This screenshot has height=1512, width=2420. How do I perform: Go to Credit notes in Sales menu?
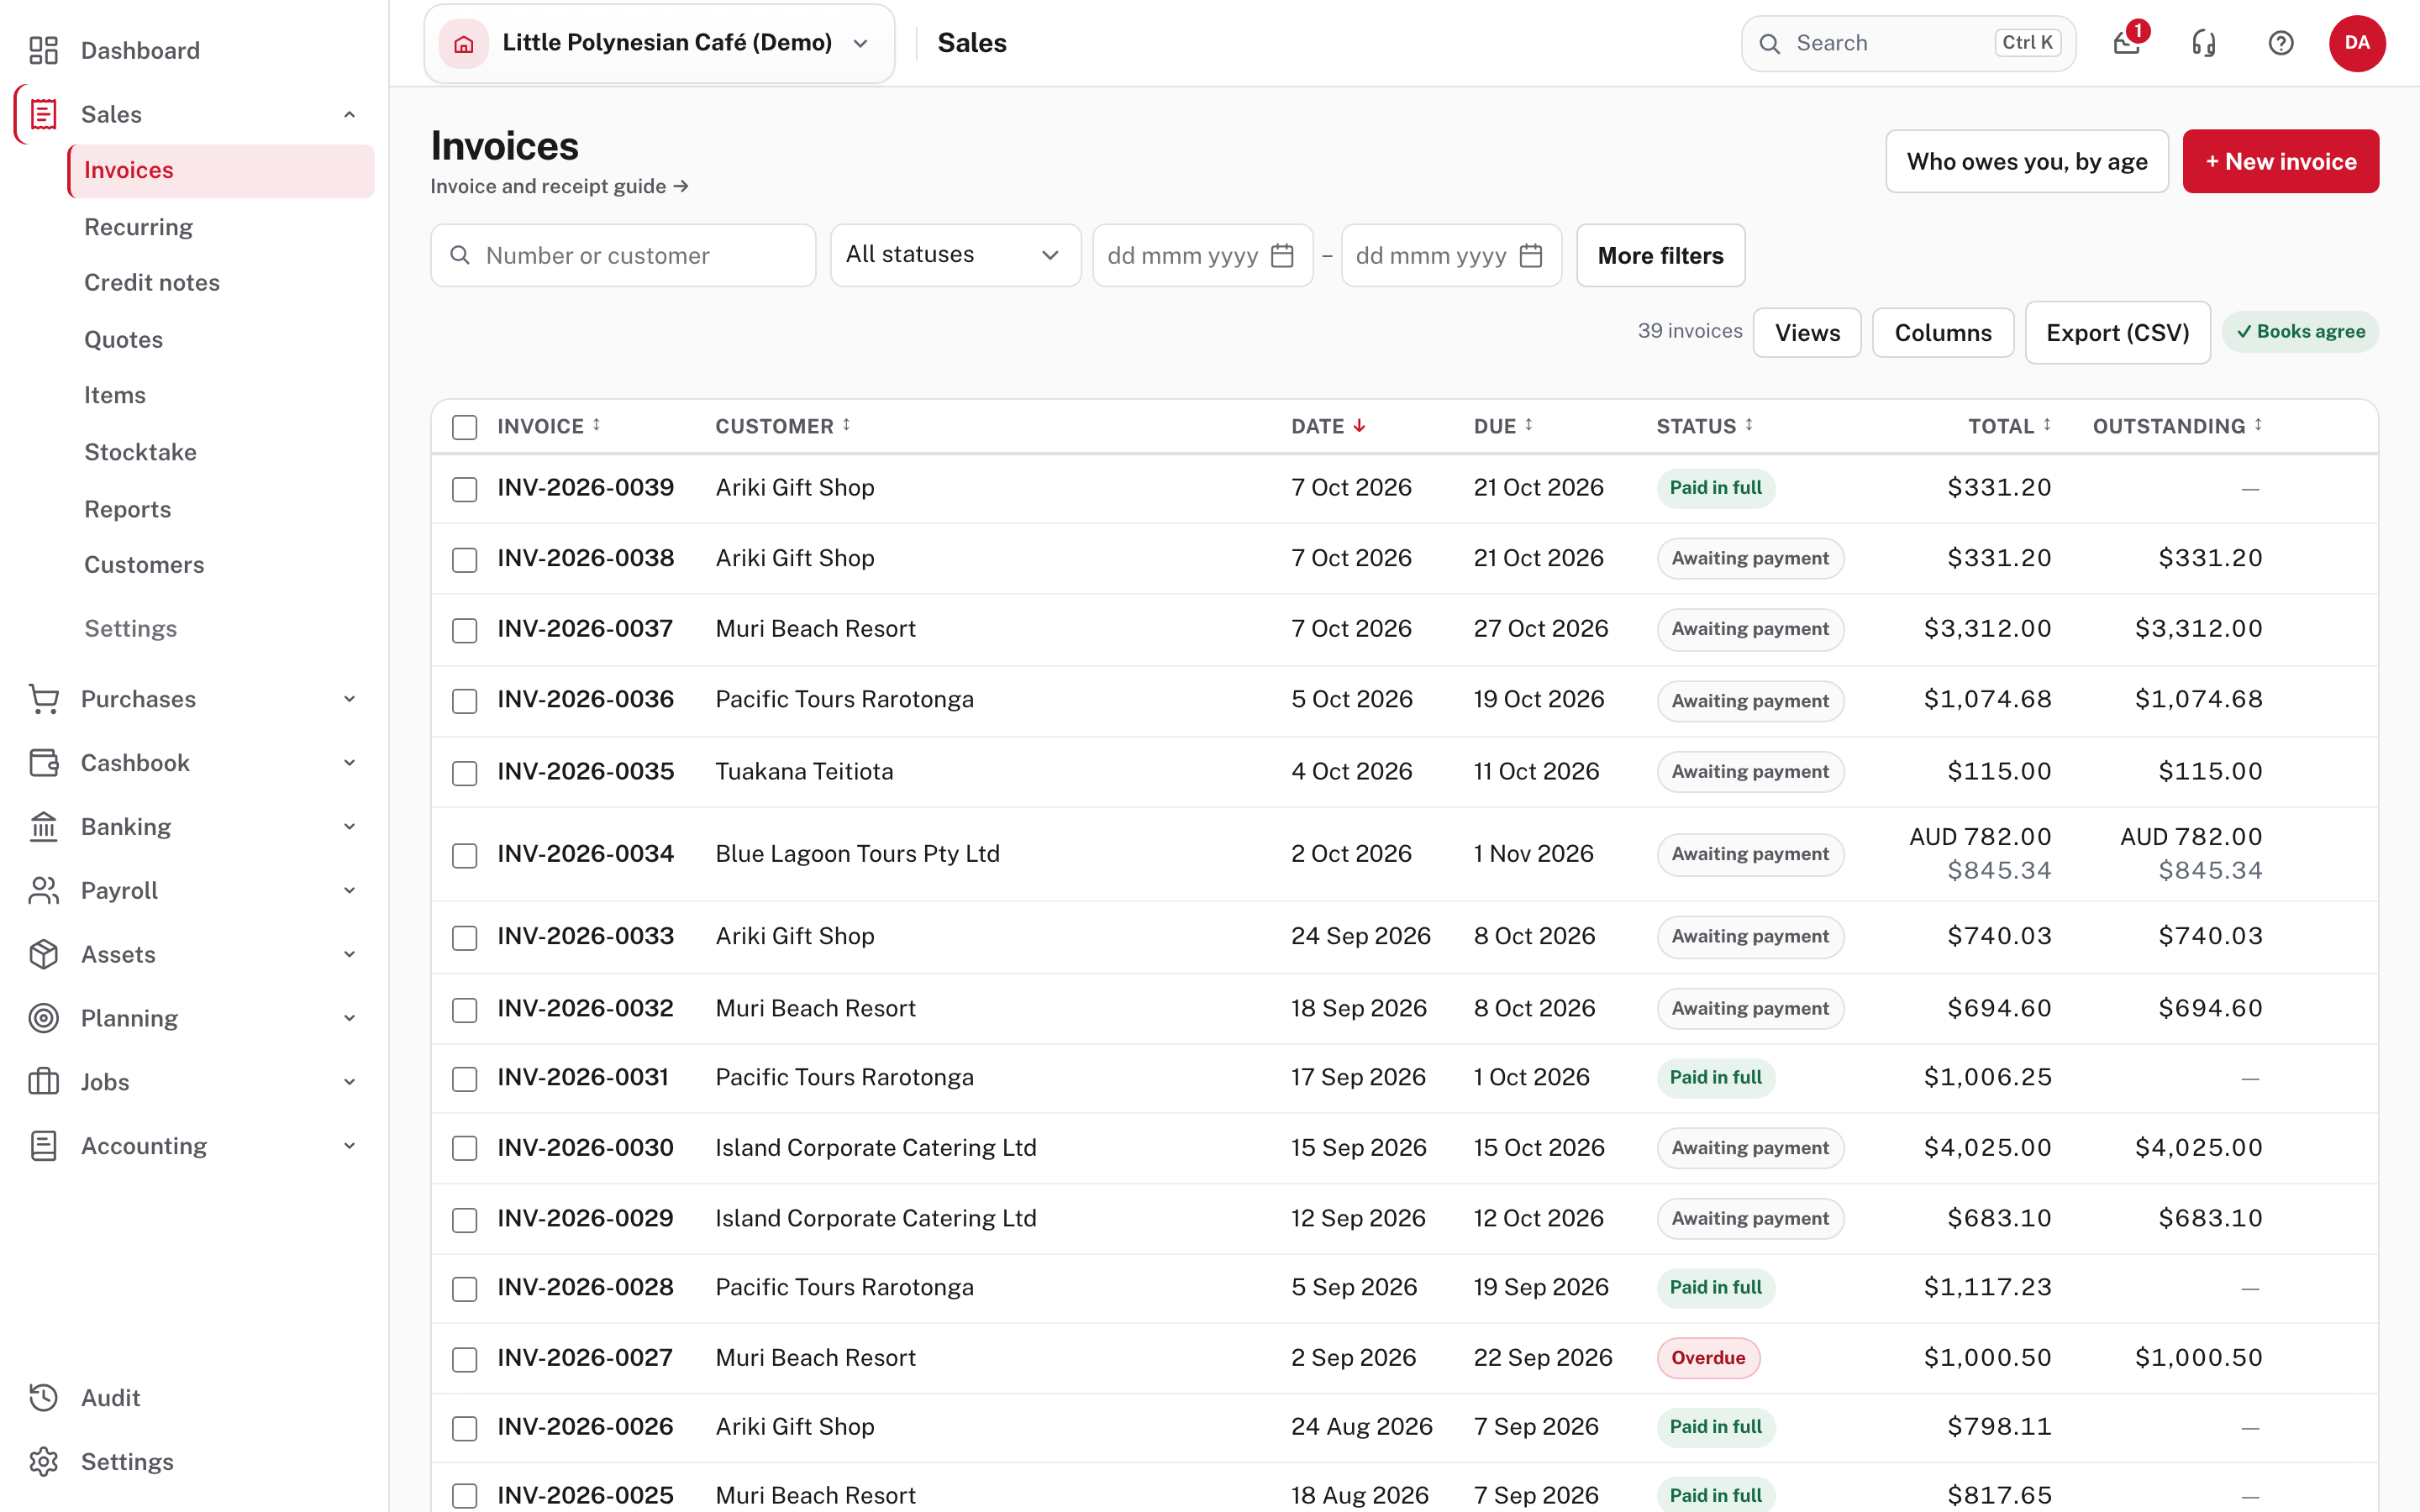tap(151, 282)
